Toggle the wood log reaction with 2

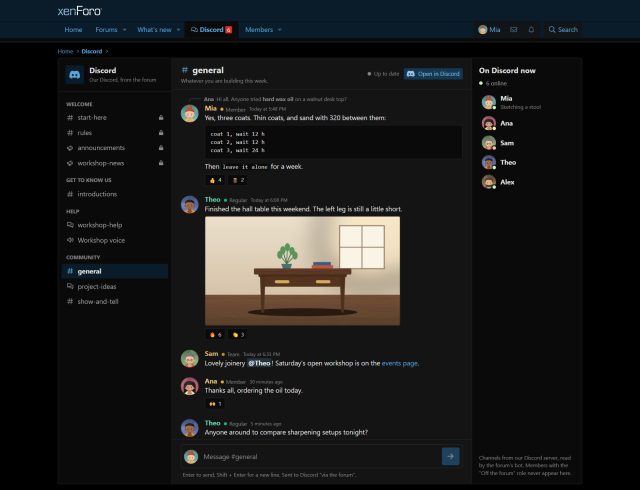click(238, 180)
